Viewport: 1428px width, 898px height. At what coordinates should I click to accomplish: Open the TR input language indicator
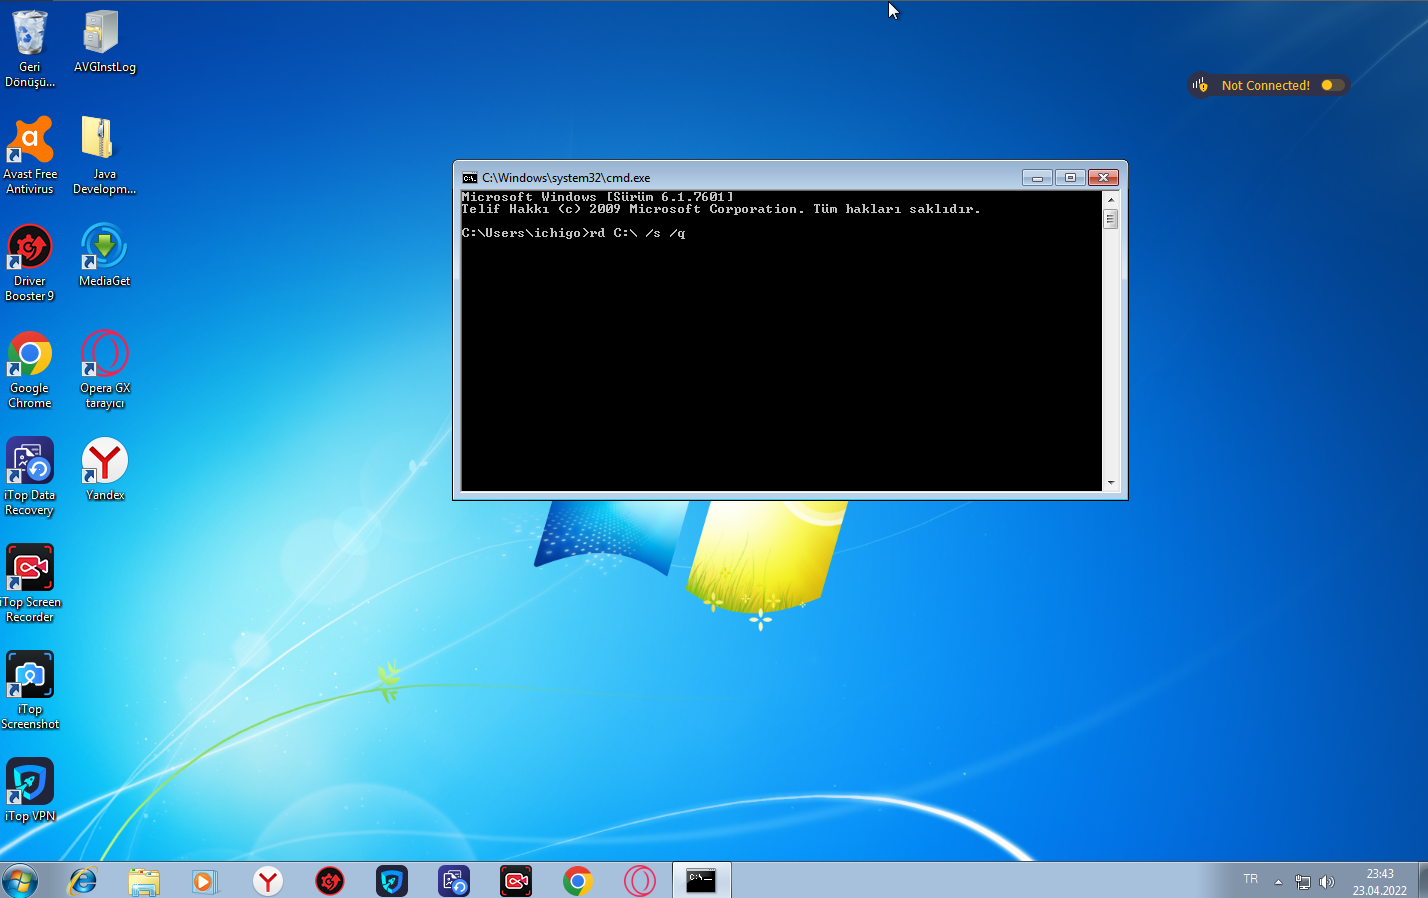click(1251, 879)
